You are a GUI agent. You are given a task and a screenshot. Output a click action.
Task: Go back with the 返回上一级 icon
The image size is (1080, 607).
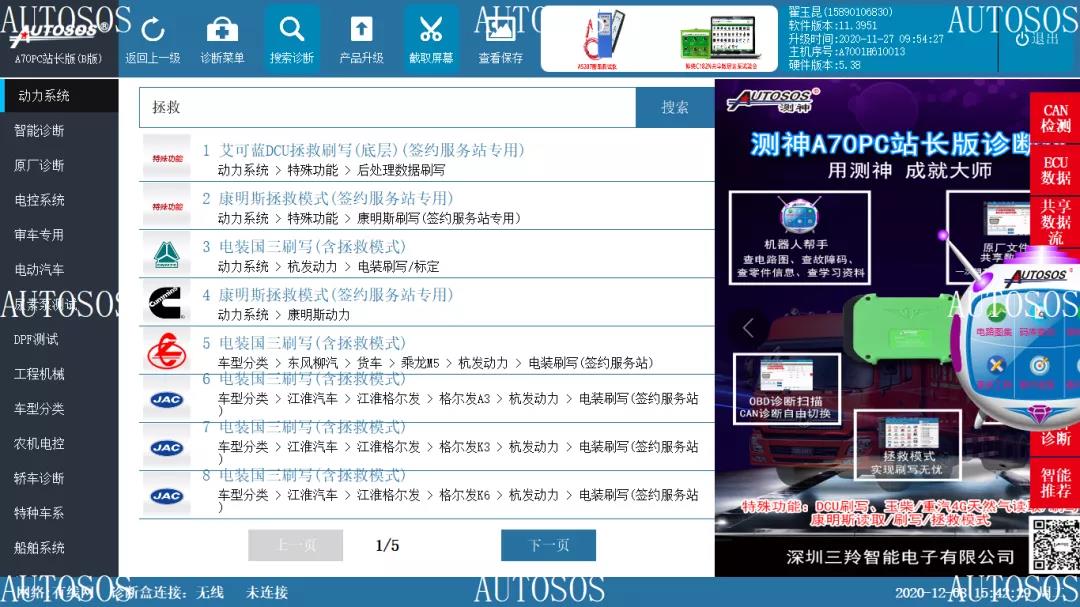[x=152, y=39]
